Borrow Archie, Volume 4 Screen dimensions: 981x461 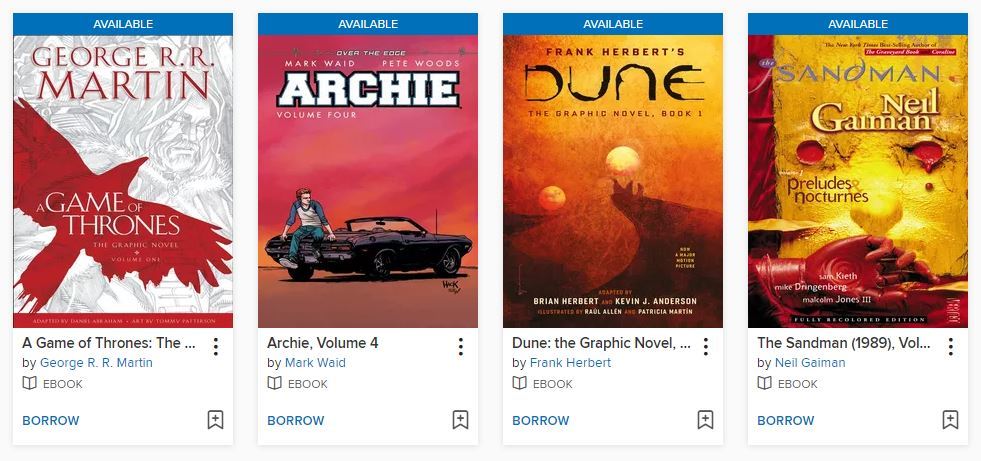click(296, 421)
